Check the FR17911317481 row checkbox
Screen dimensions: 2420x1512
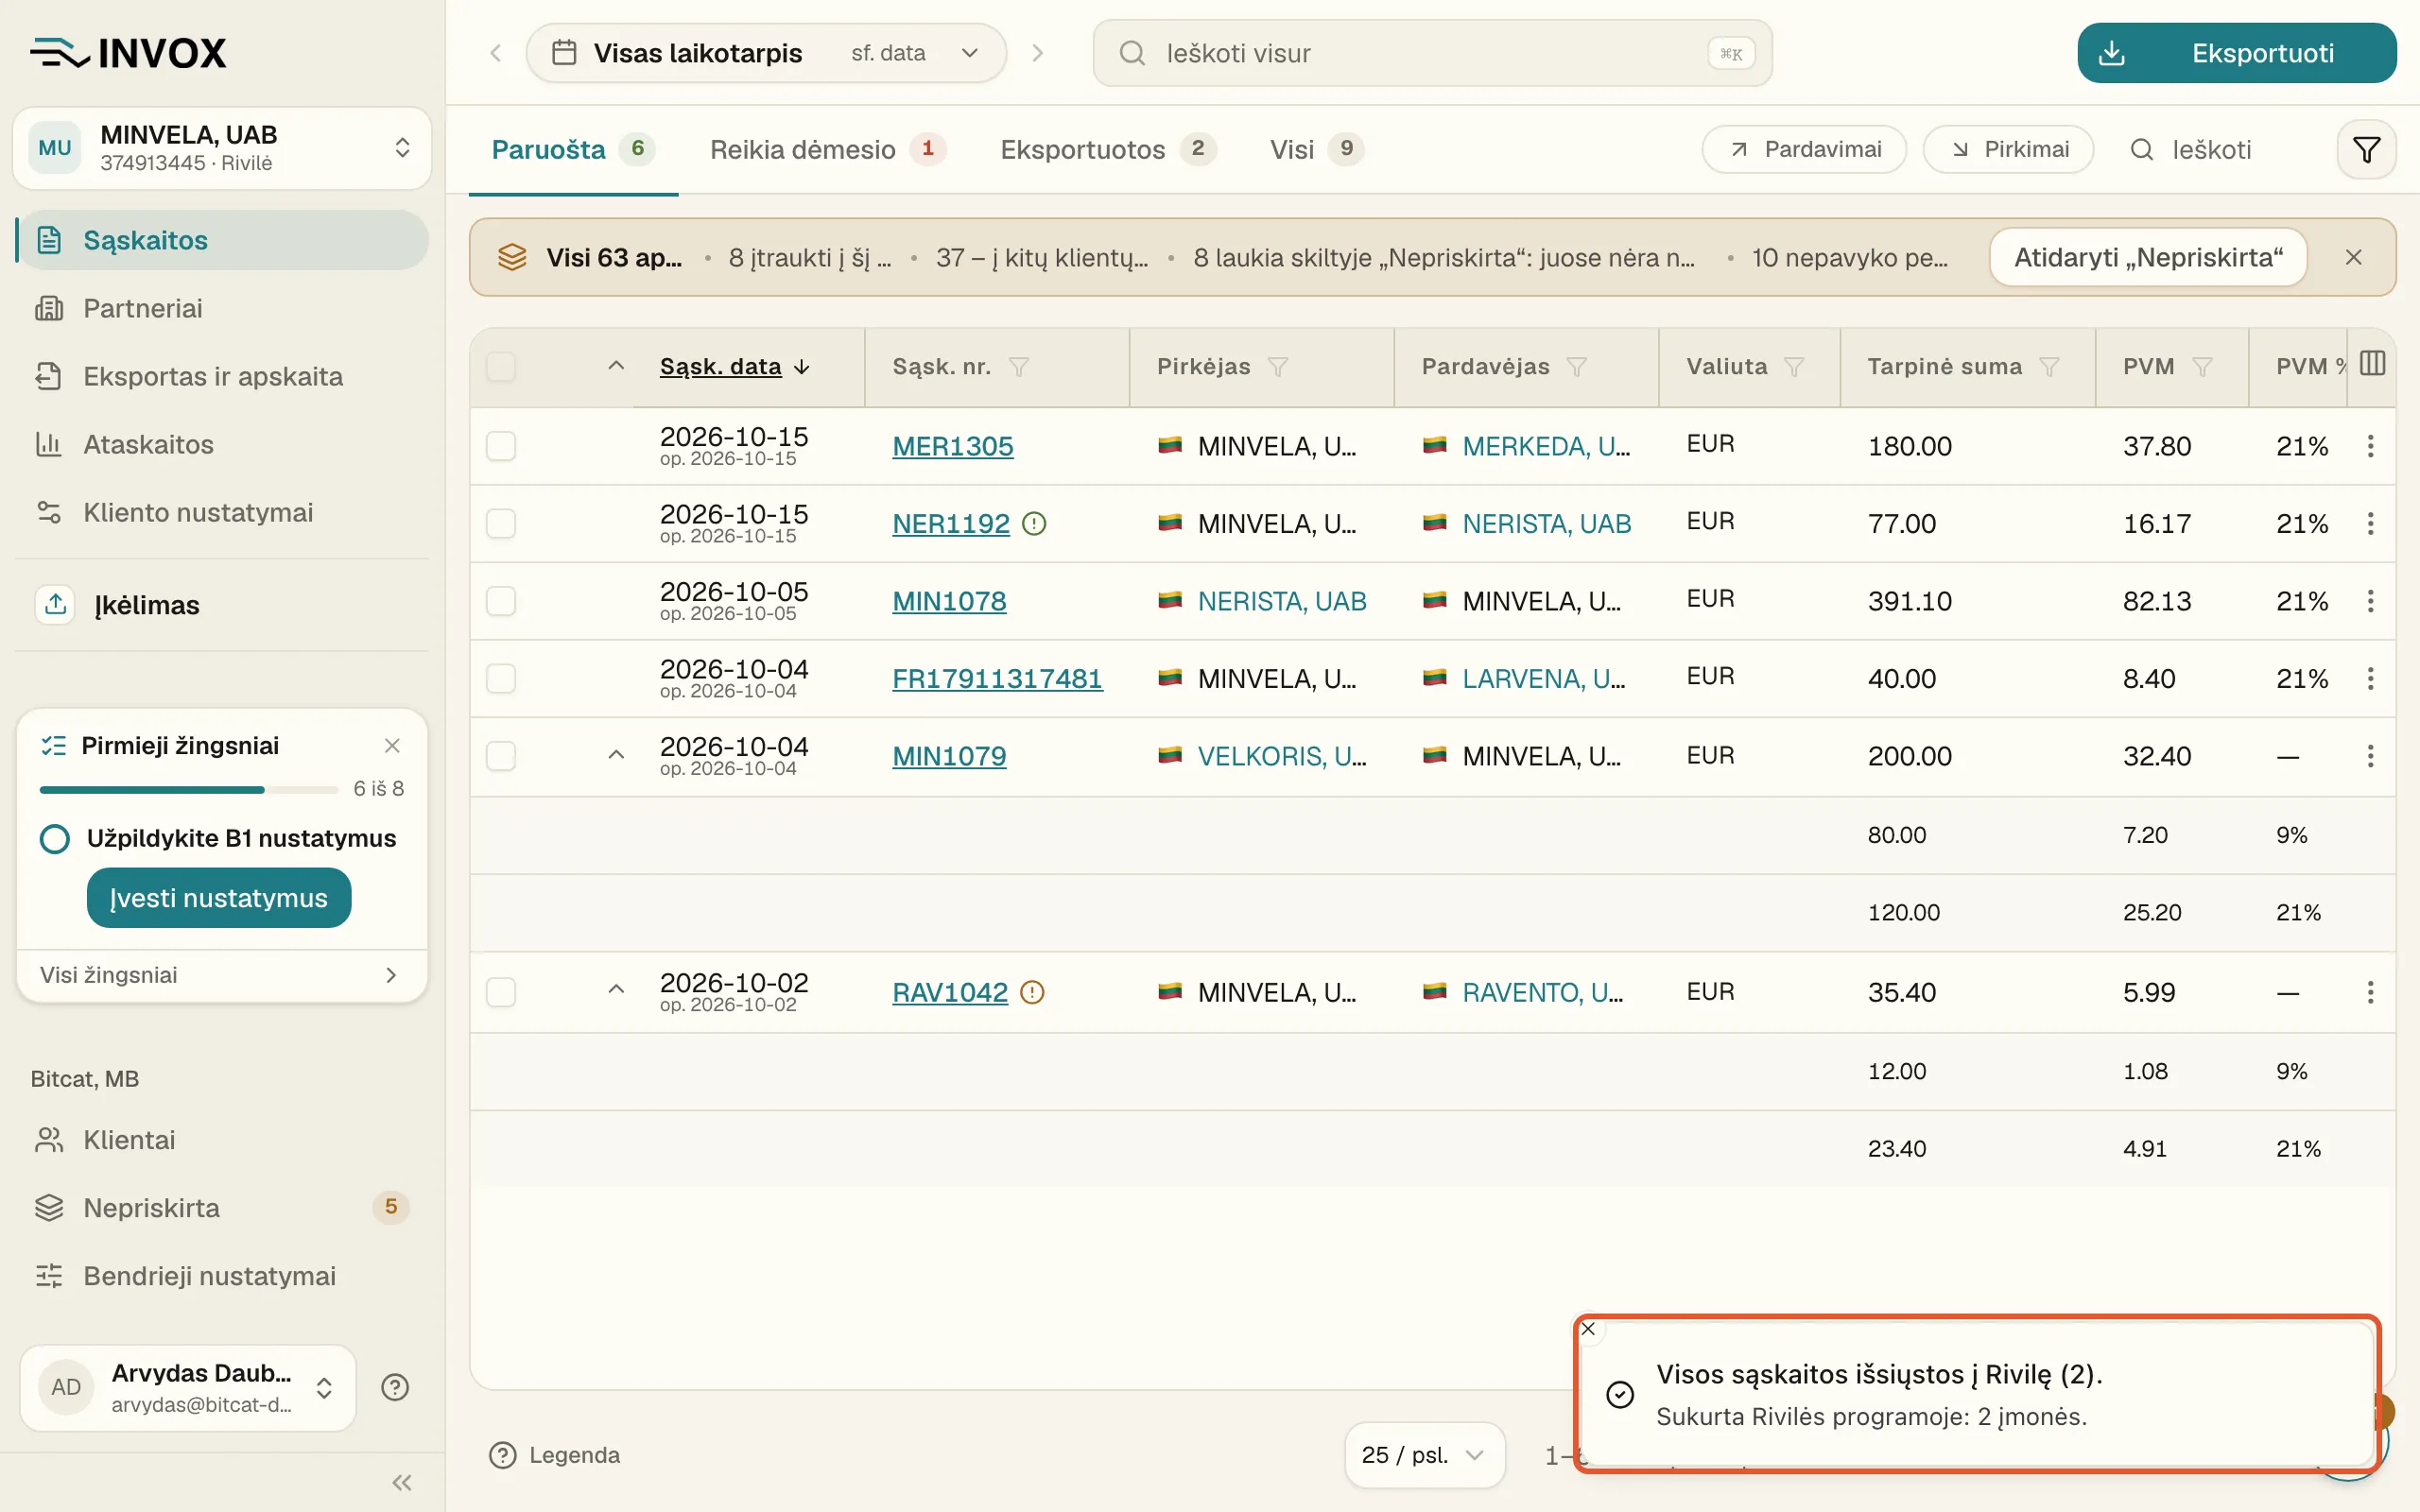tap(501, 678)
